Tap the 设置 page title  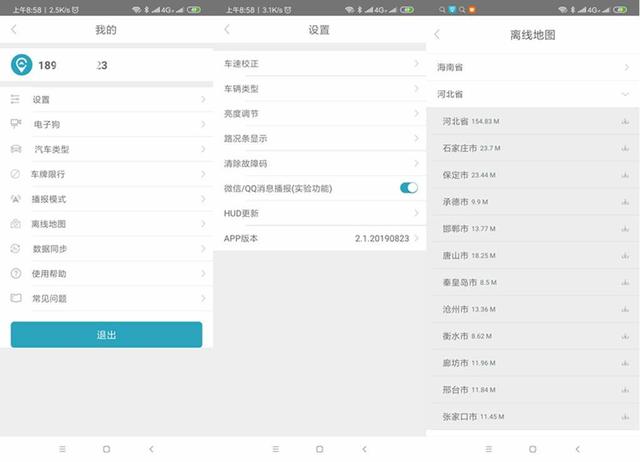pyautogui.click(x=319, y=30)
